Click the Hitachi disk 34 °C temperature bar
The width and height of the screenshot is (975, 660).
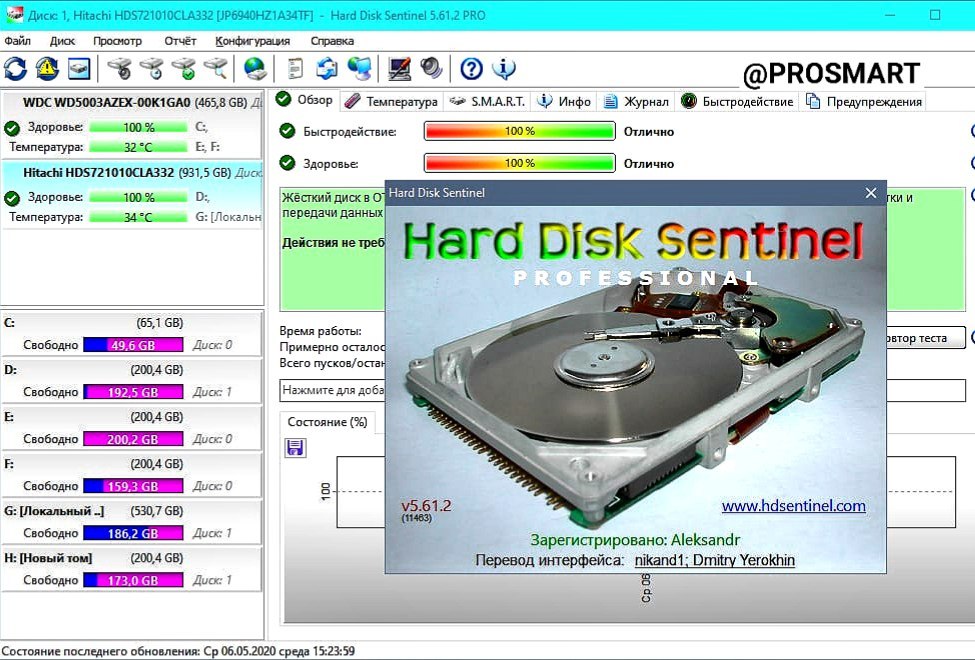[138, 217]
